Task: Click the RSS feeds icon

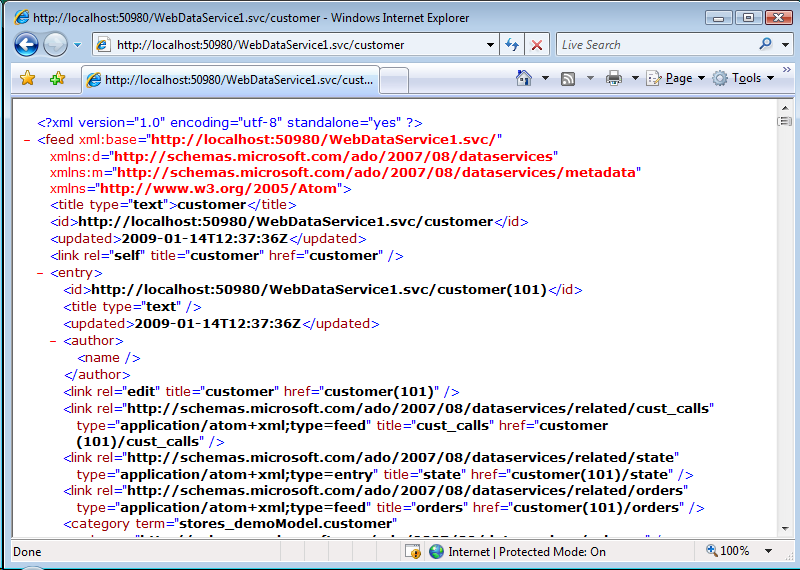Action: tap(568, 78)
